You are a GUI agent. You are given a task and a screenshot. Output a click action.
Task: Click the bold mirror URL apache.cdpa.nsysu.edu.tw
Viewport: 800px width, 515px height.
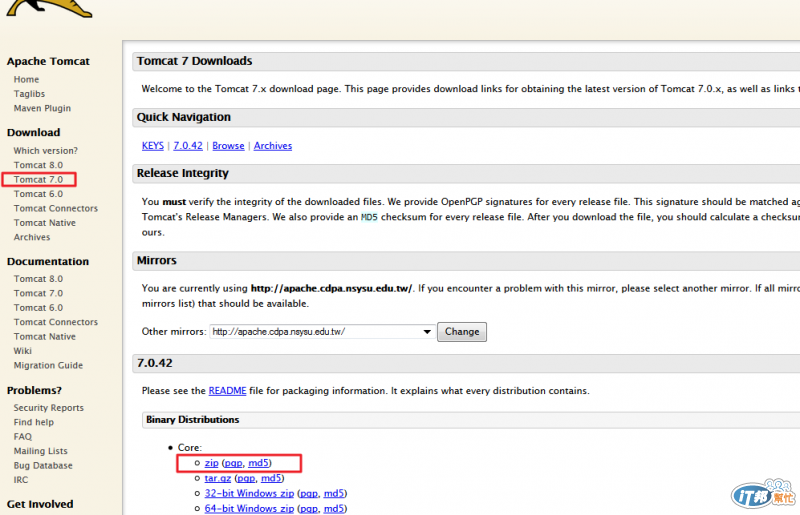pos(331,288)
